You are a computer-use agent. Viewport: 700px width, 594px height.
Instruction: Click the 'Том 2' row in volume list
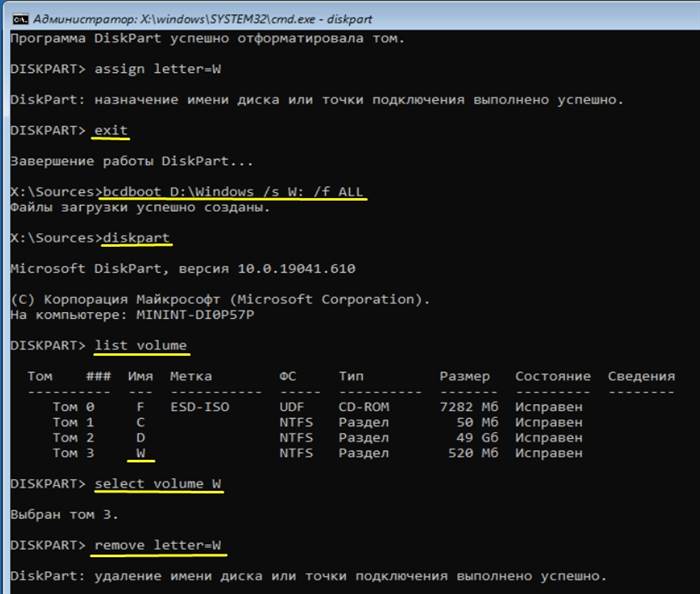pos(317,438)
